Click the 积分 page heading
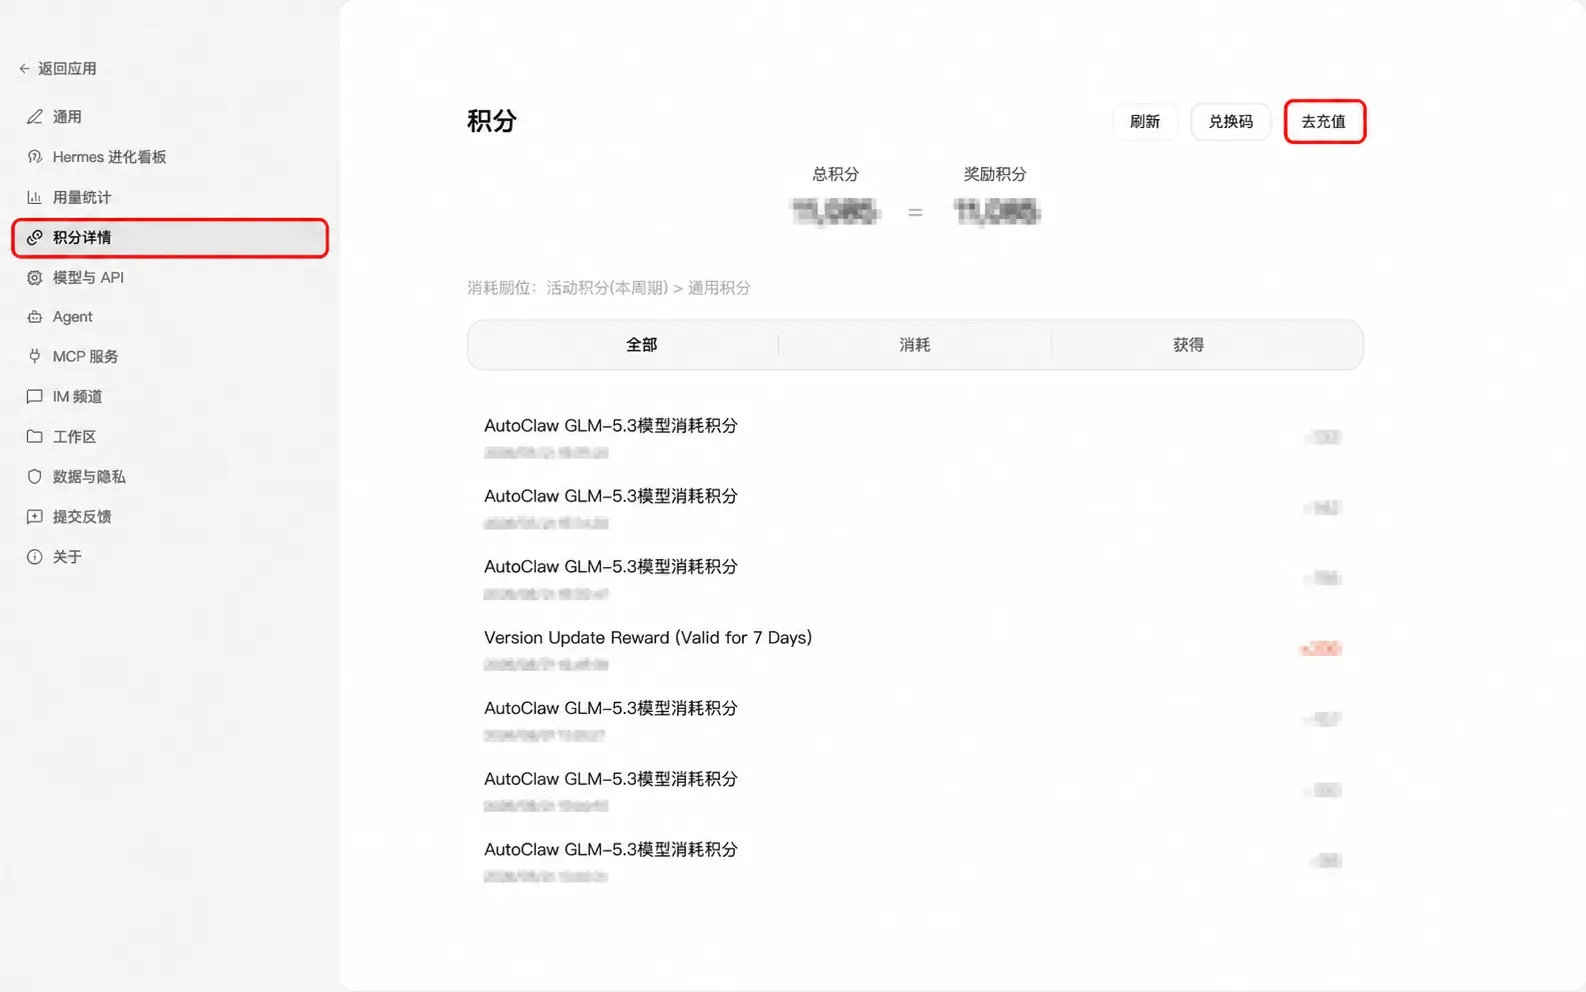Viewport: 1586px width, 992px height. coord(492,121)
